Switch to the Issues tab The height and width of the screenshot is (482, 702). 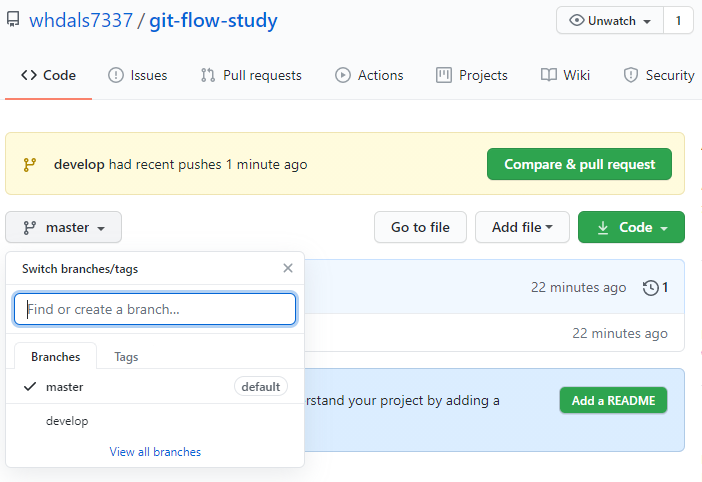138,75
